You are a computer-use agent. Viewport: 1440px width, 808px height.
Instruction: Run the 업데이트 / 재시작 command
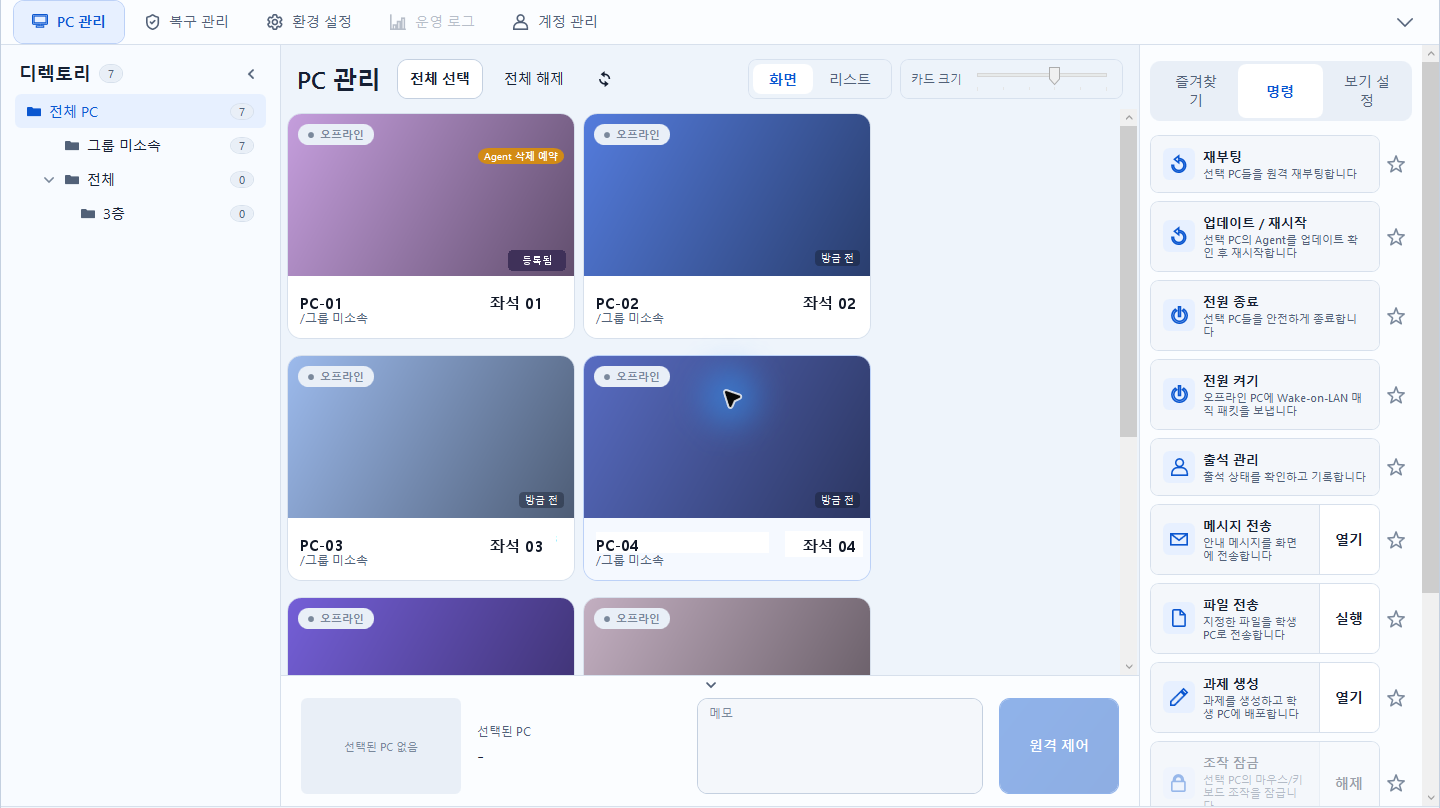click(1265, 237)
